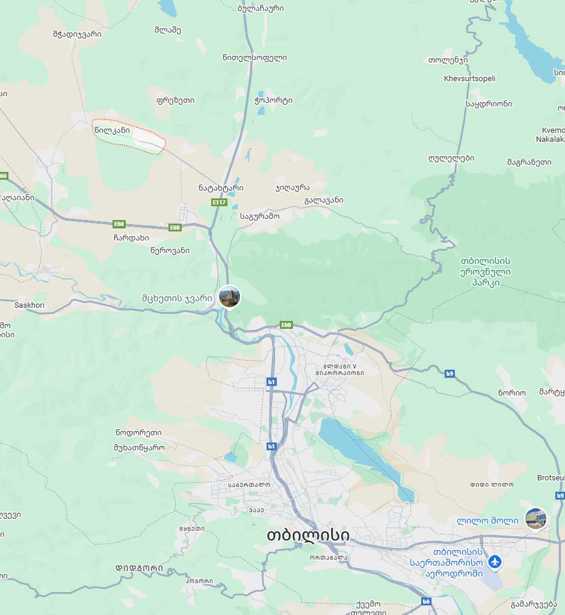This screenshot has height=615, width=565.
Task: Click the ნატახტარი town label
Action: (221, 188)
